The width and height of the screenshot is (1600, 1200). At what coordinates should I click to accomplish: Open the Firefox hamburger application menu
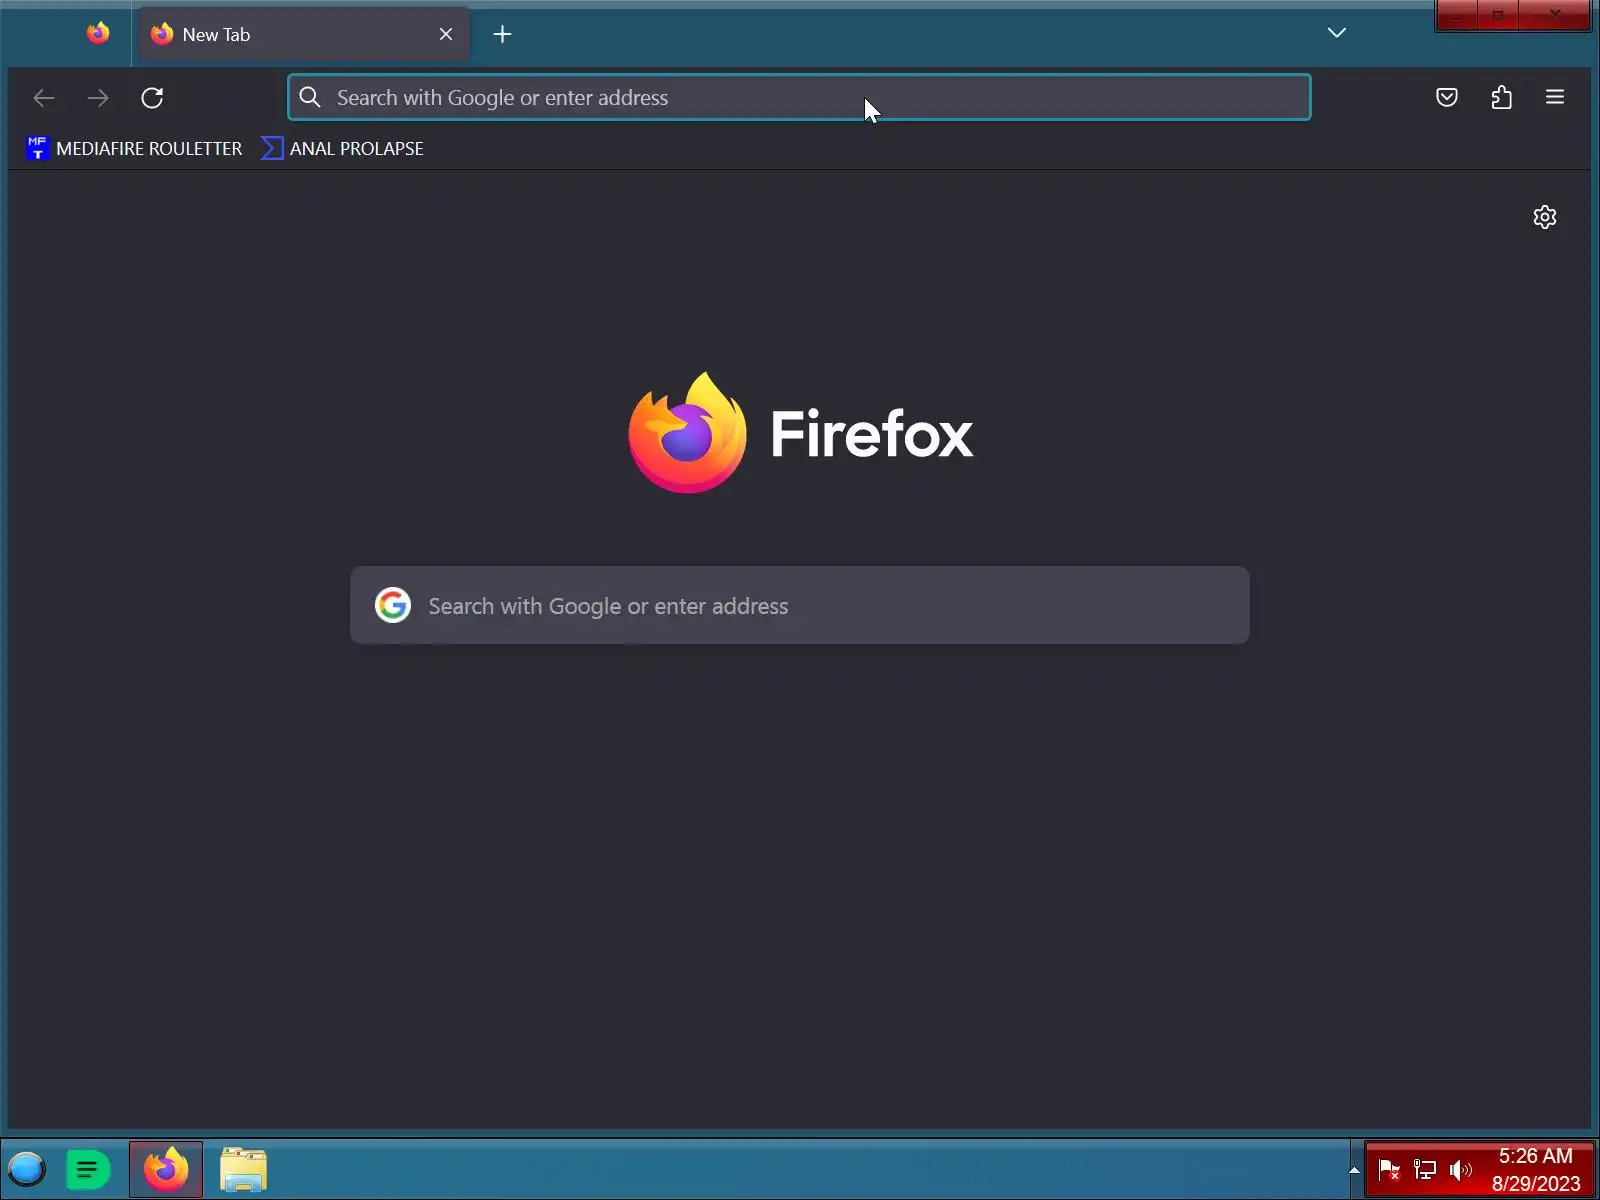pyautogui.click(x=1555, y=97)
